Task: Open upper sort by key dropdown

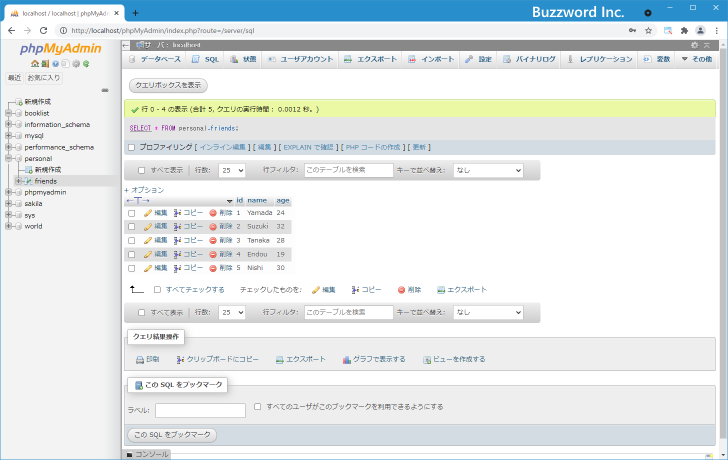Action: coord(488,170)
